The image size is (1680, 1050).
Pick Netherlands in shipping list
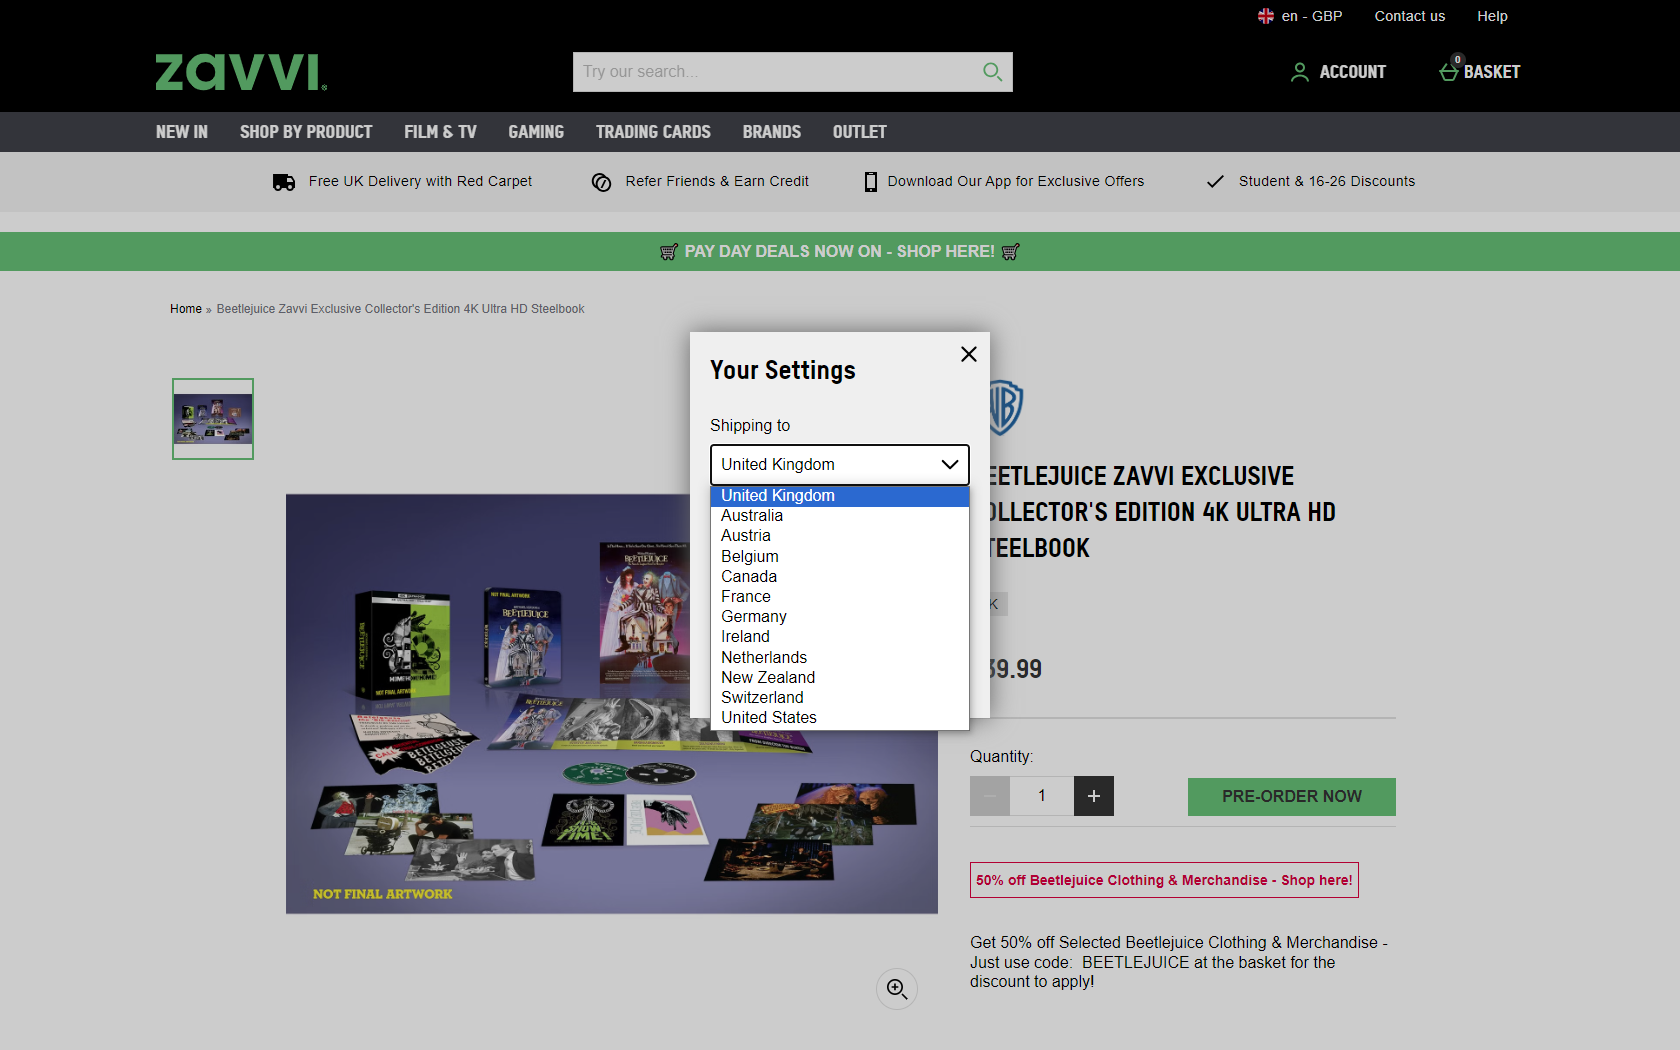(840, 658)
